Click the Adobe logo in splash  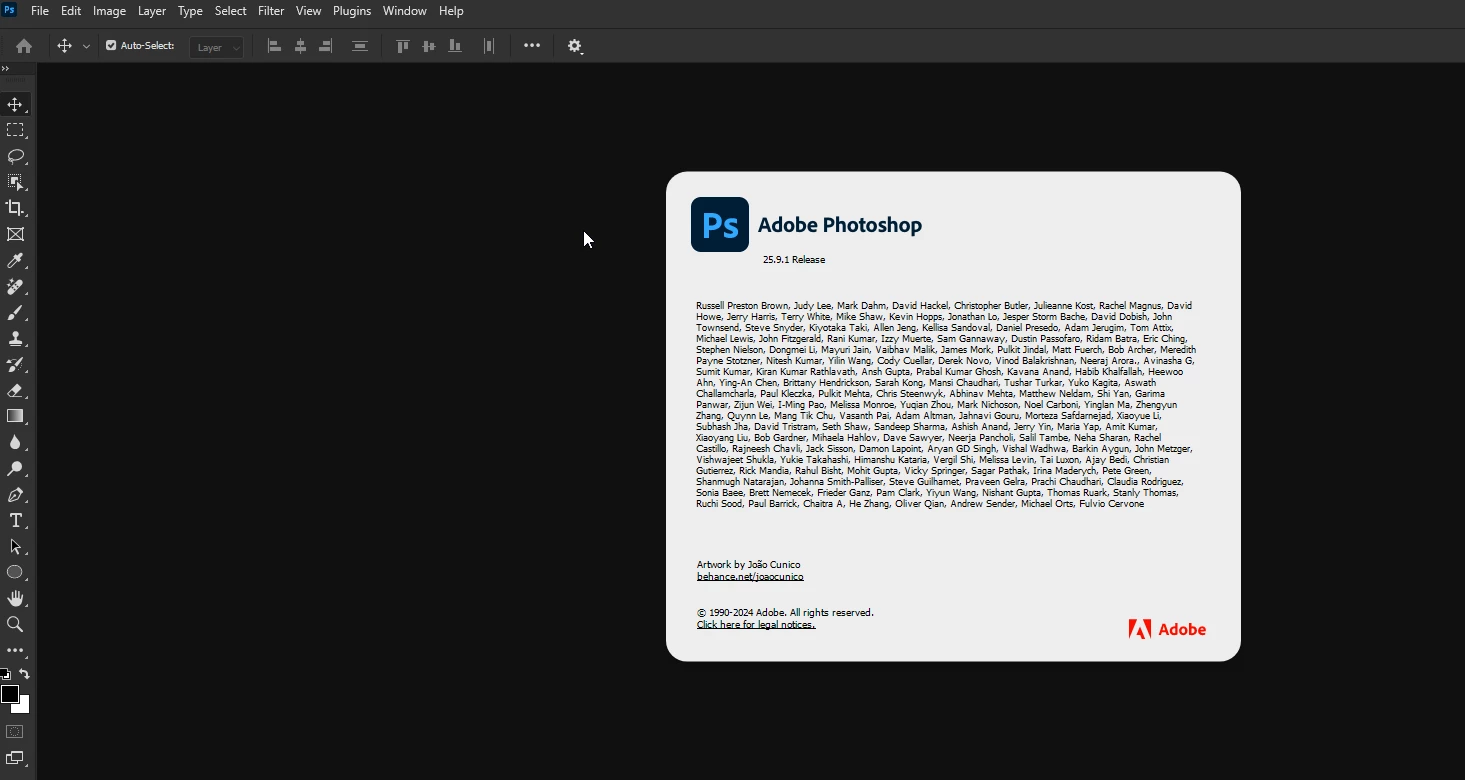pyautogui.click(x=1168, y=629)
